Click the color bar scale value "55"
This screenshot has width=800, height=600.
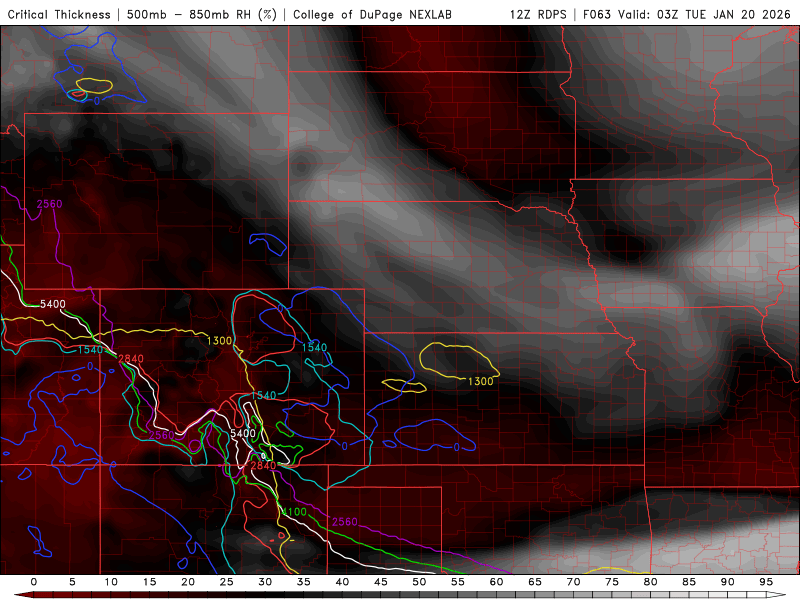(458, 582)
